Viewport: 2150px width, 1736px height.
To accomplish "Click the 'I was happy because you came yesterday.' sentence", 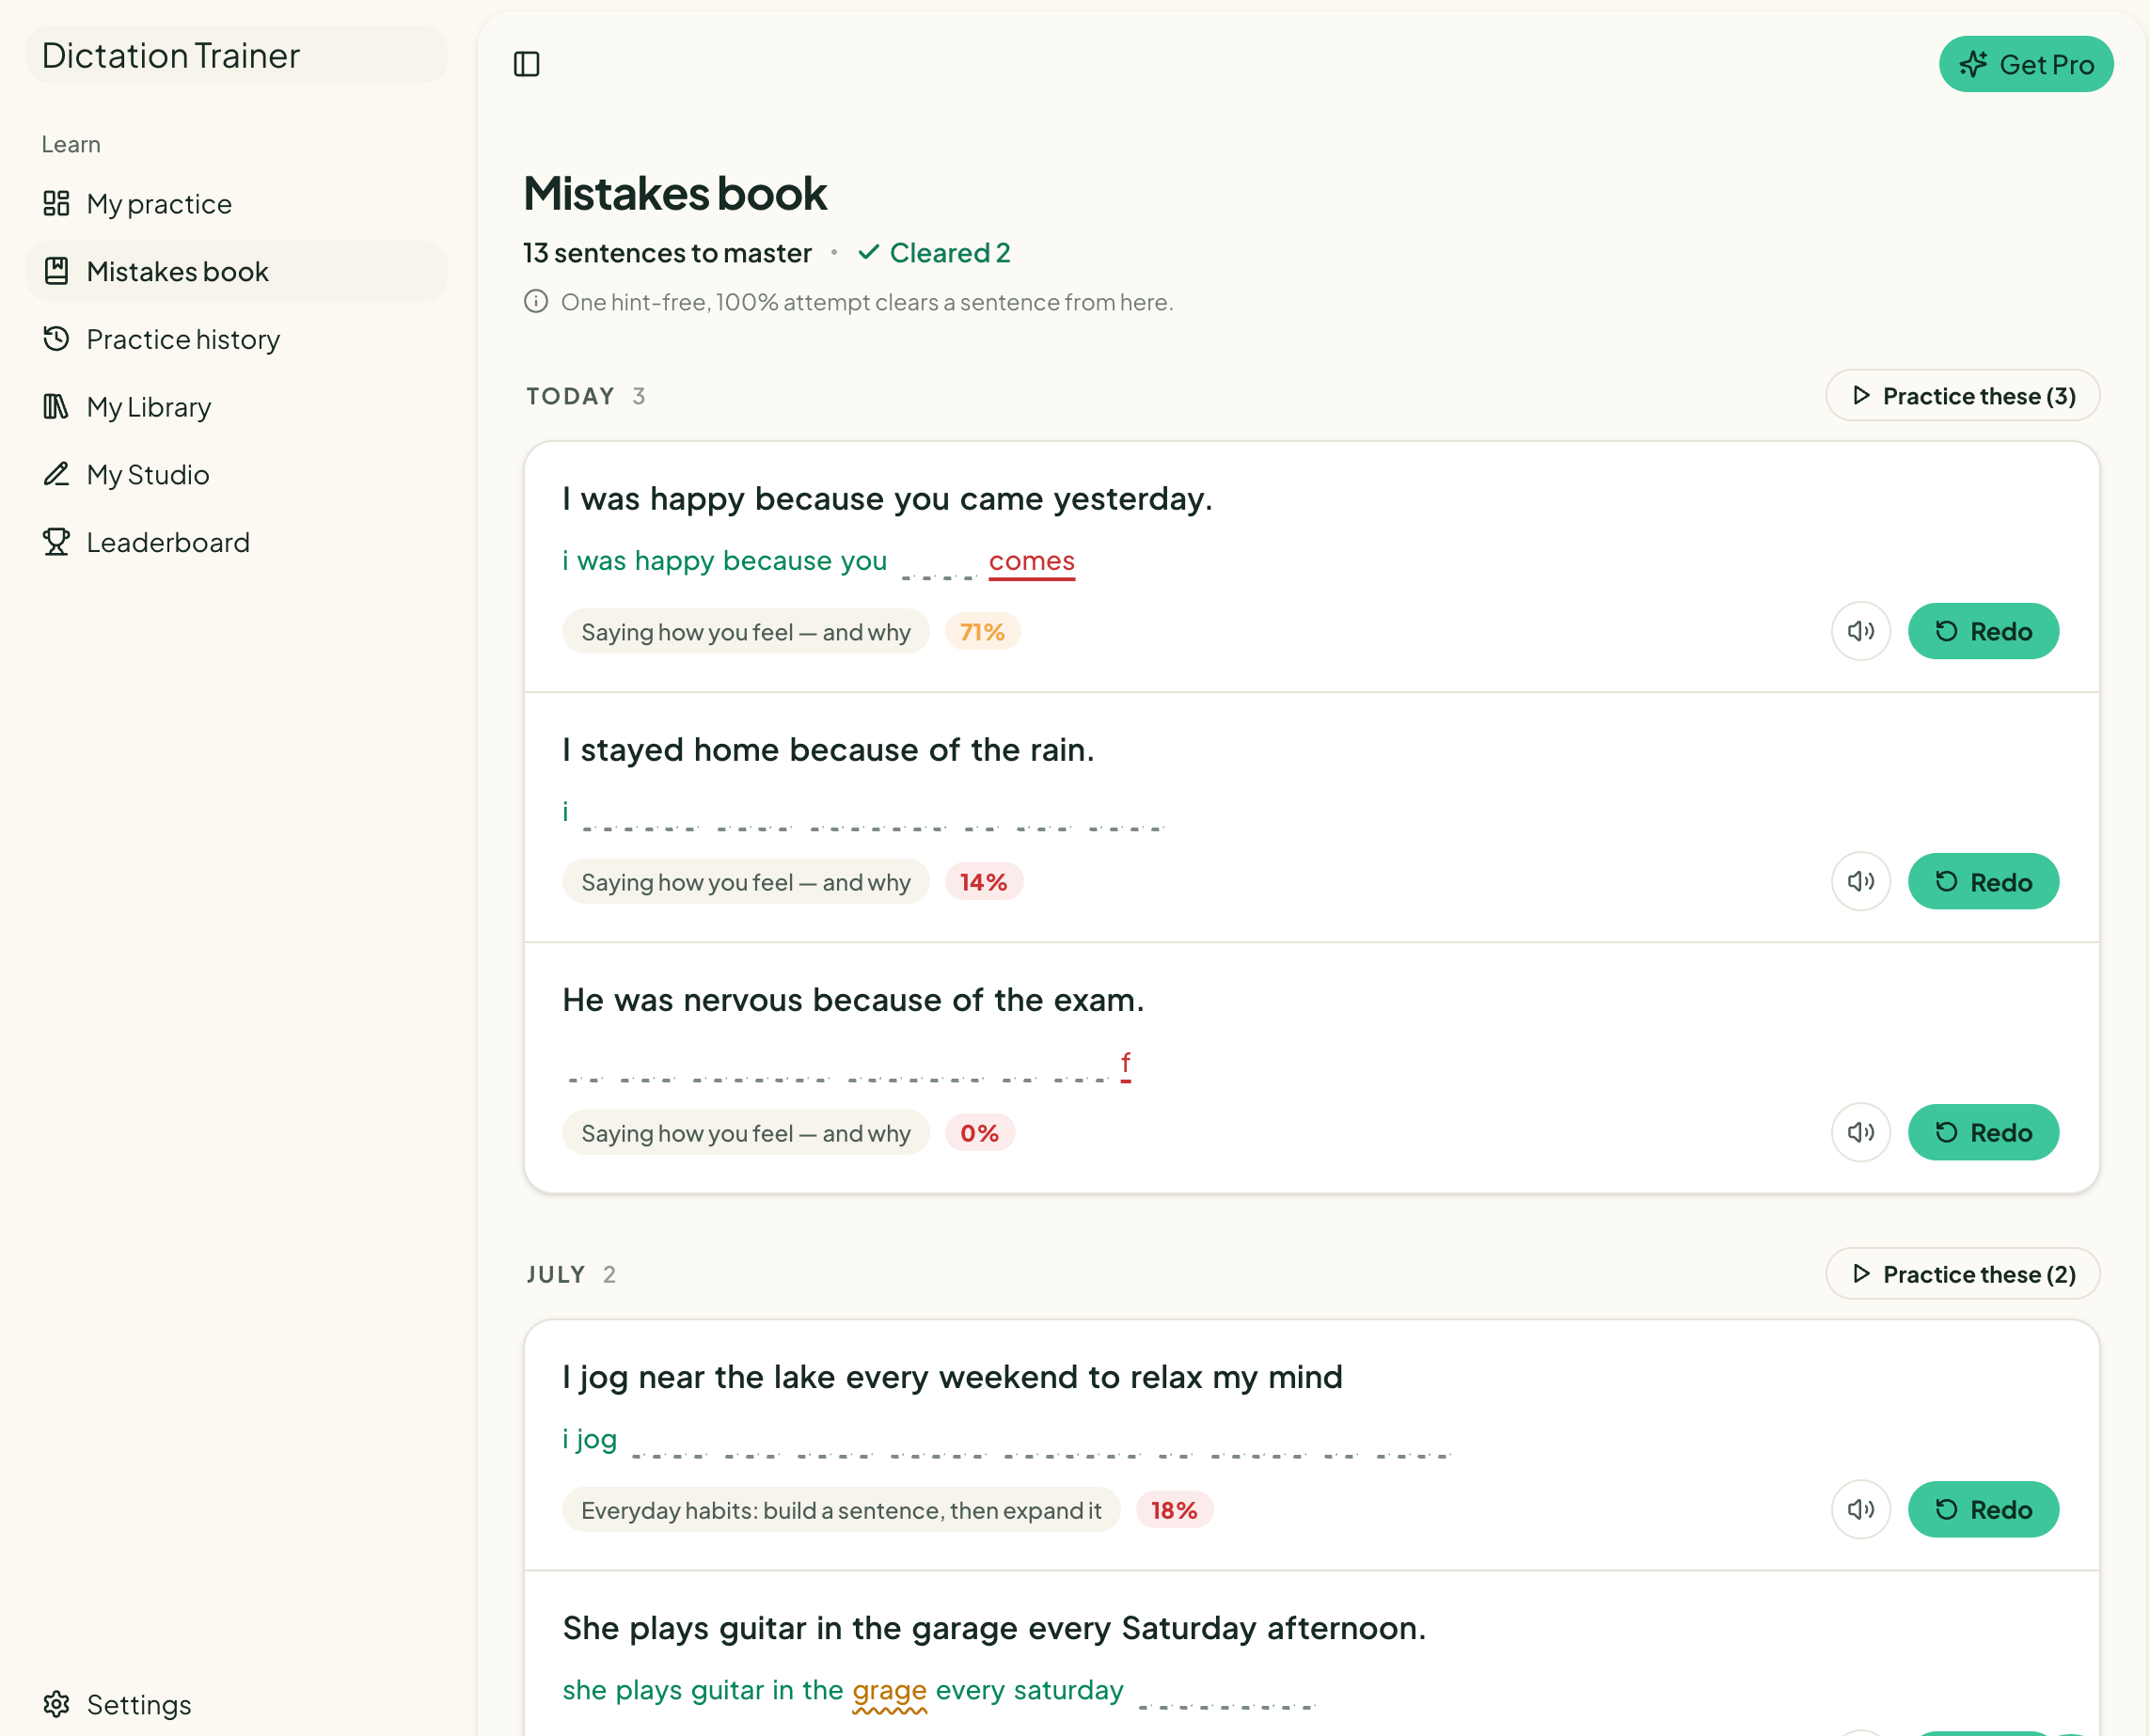I will tap(886, 498).
